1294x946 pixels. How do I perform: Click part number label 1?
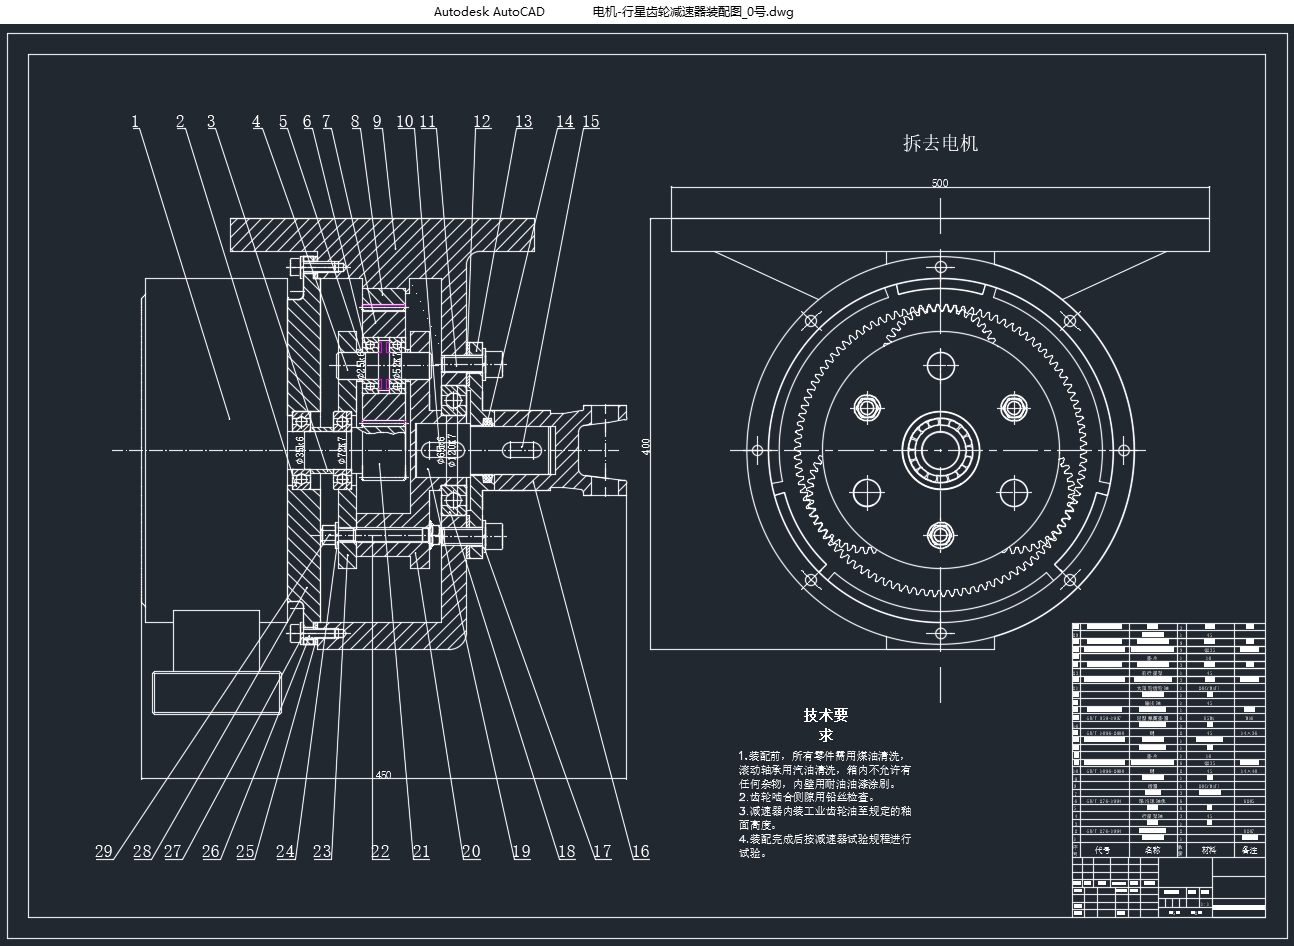pyautogui.click(x=135, y=122)
